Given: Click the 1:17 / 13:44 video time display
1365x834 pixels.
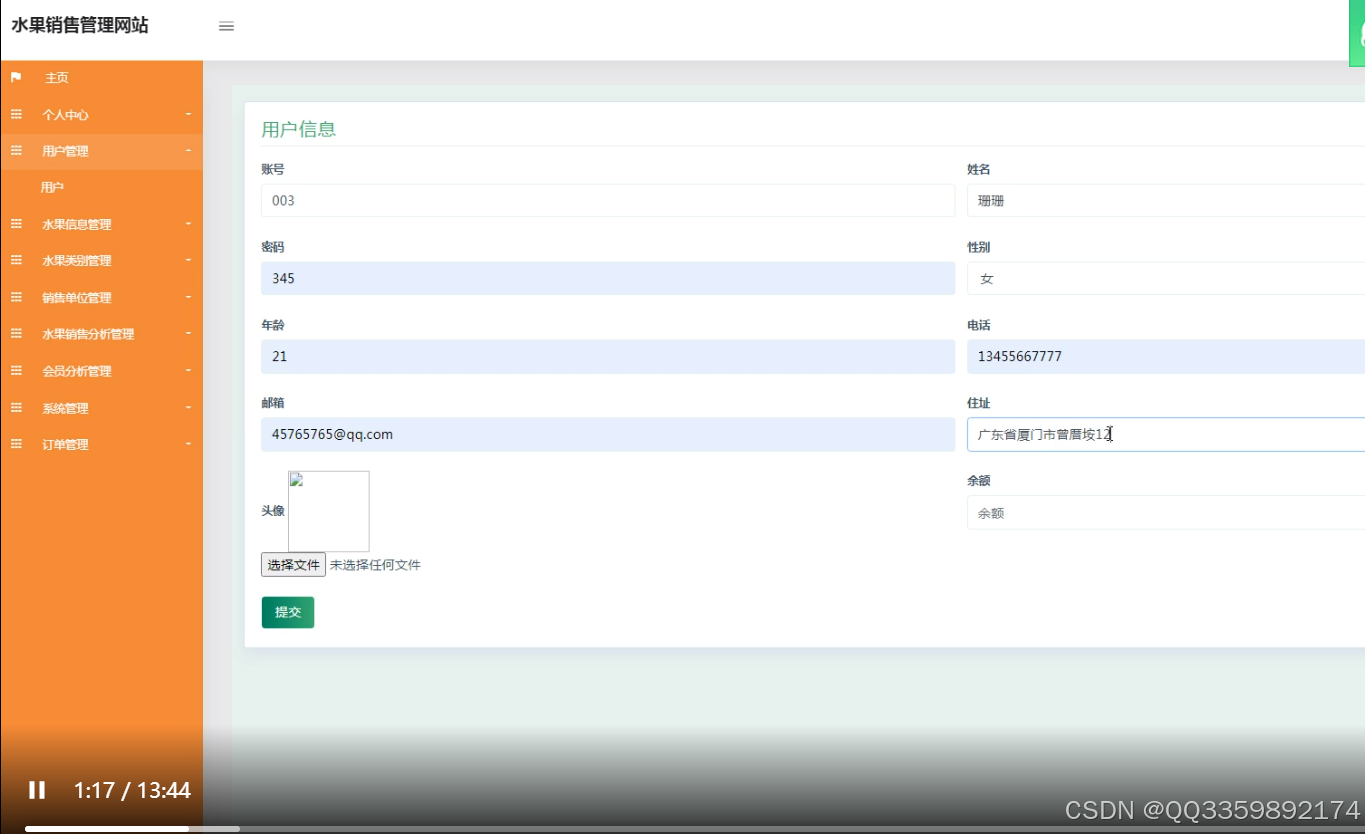Looking at the screenshot, I should [132, 791].
